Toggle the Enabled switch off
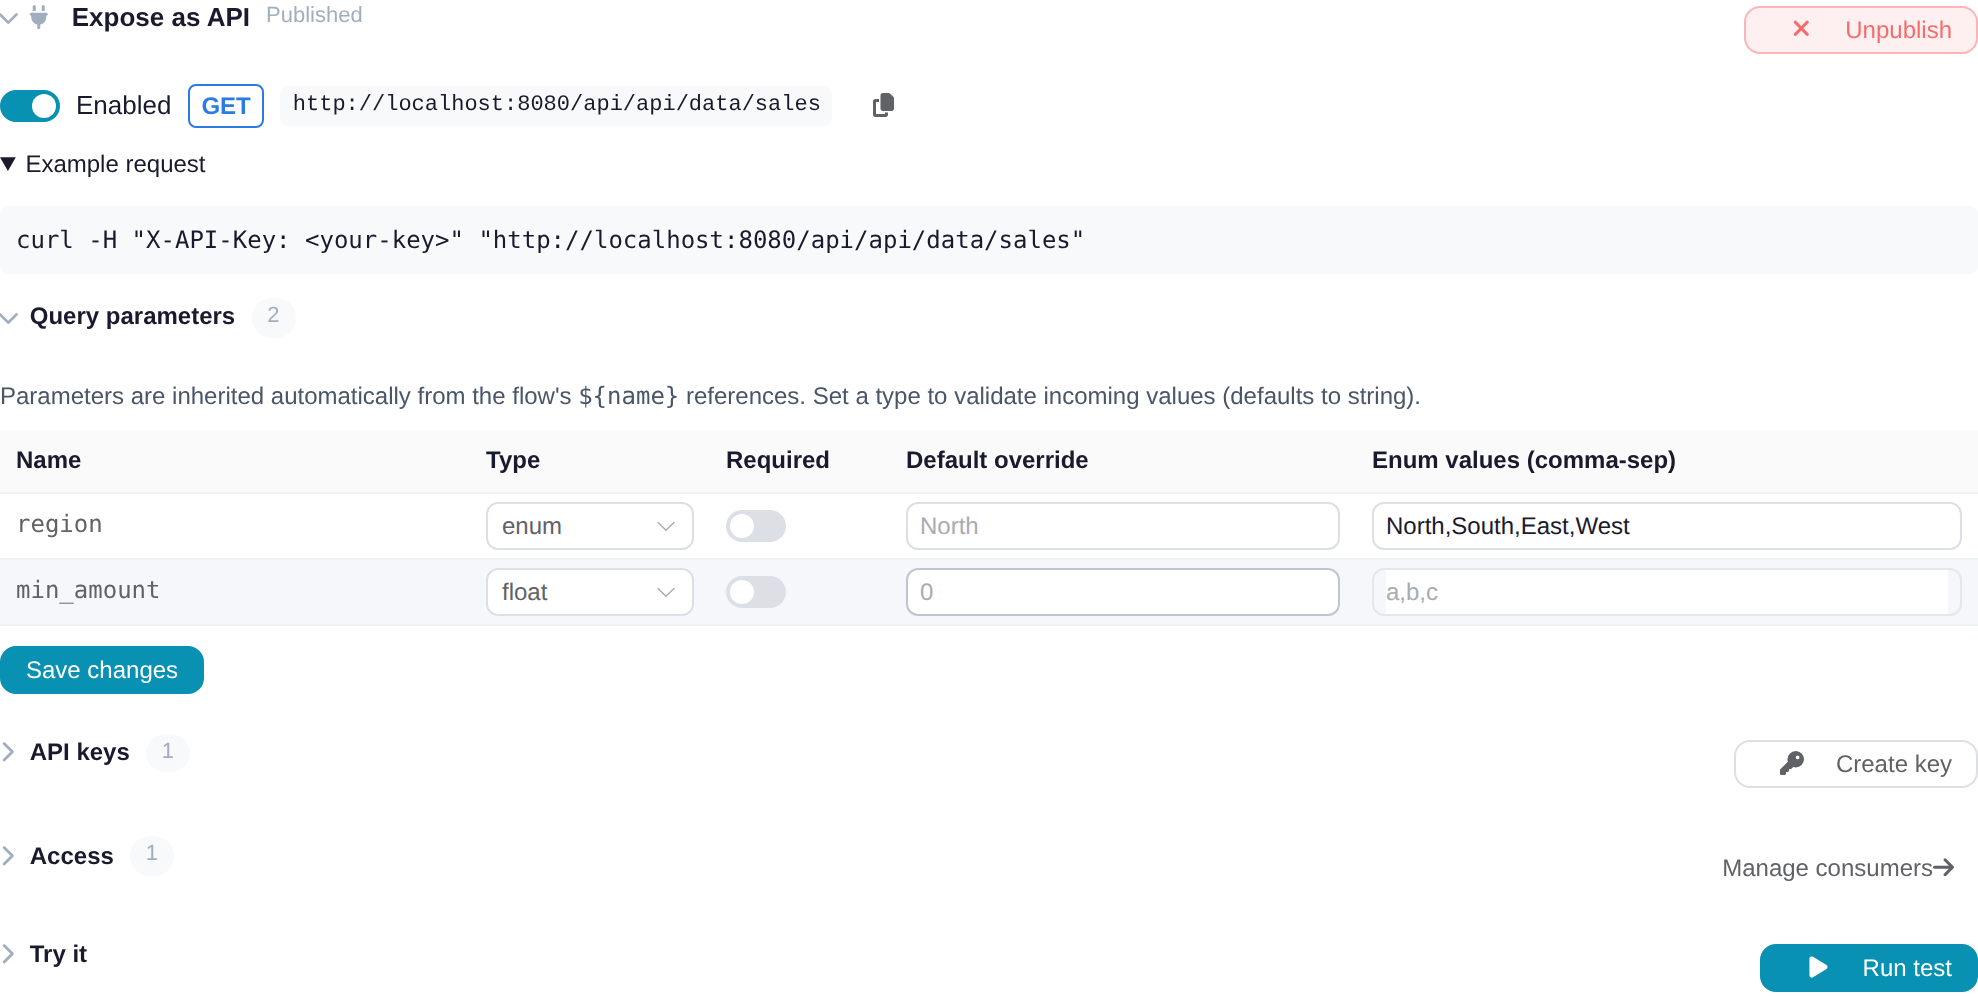Image resolution: width=1978 pixels, height=996 pixels. [x=30, y=105]
